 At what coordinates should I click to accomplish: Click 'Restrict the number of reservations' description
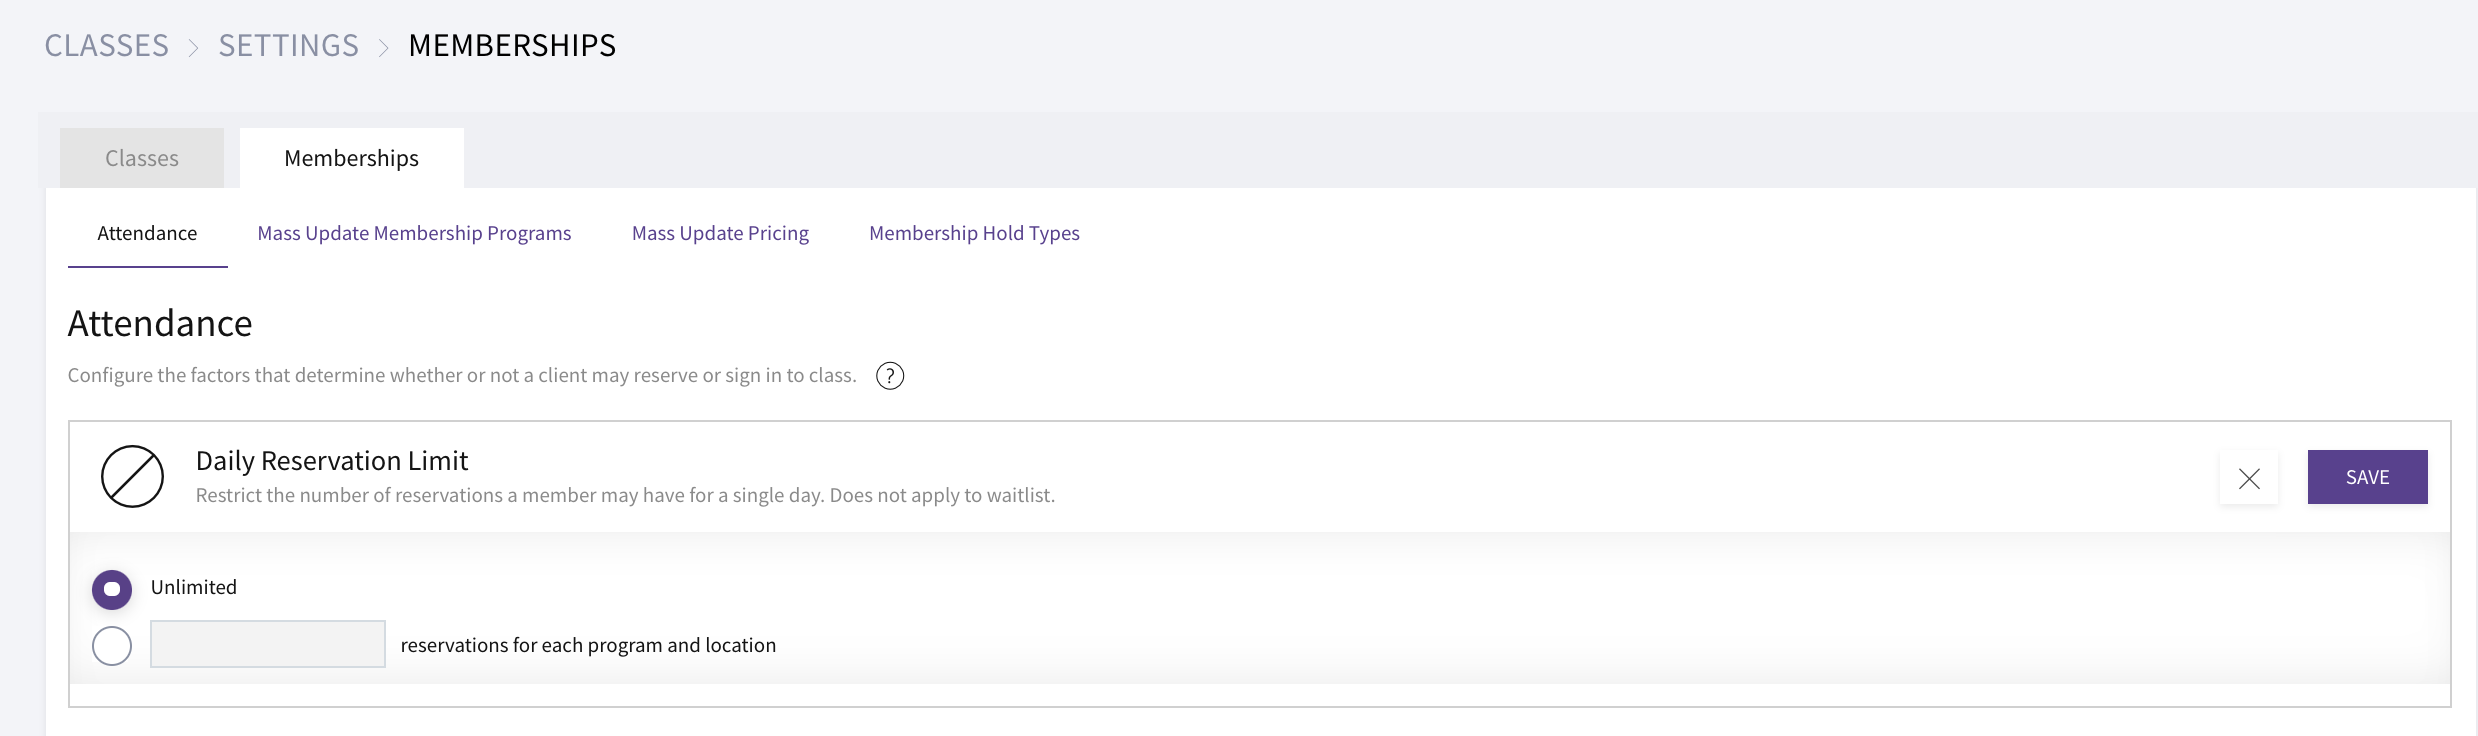tap(625, 495)
